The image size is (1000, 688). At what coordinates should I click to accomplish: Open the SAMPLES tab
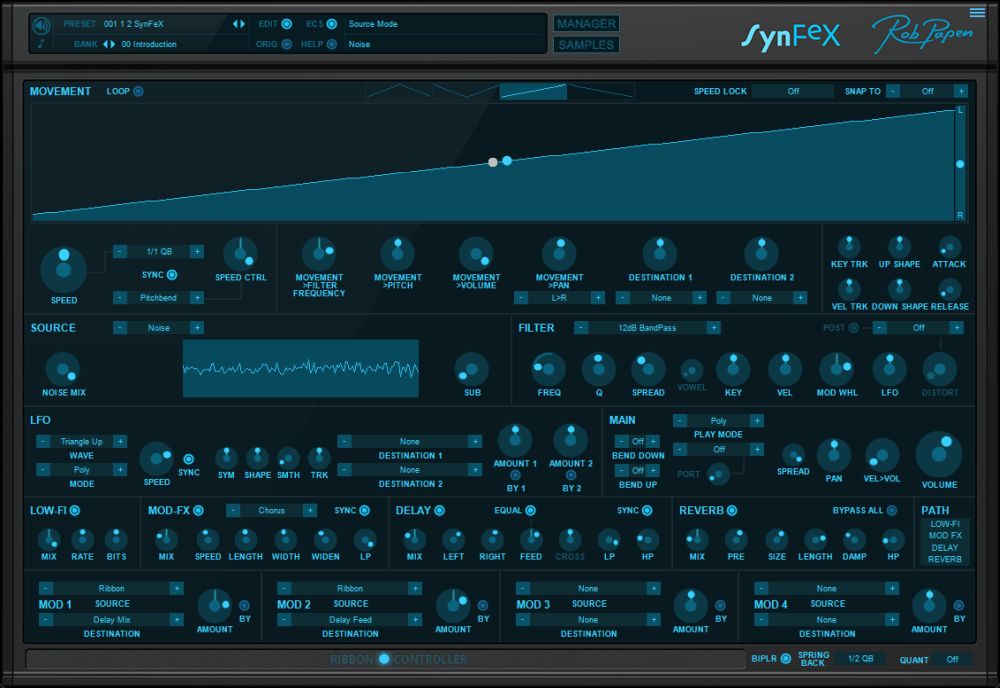pos(586,45)
